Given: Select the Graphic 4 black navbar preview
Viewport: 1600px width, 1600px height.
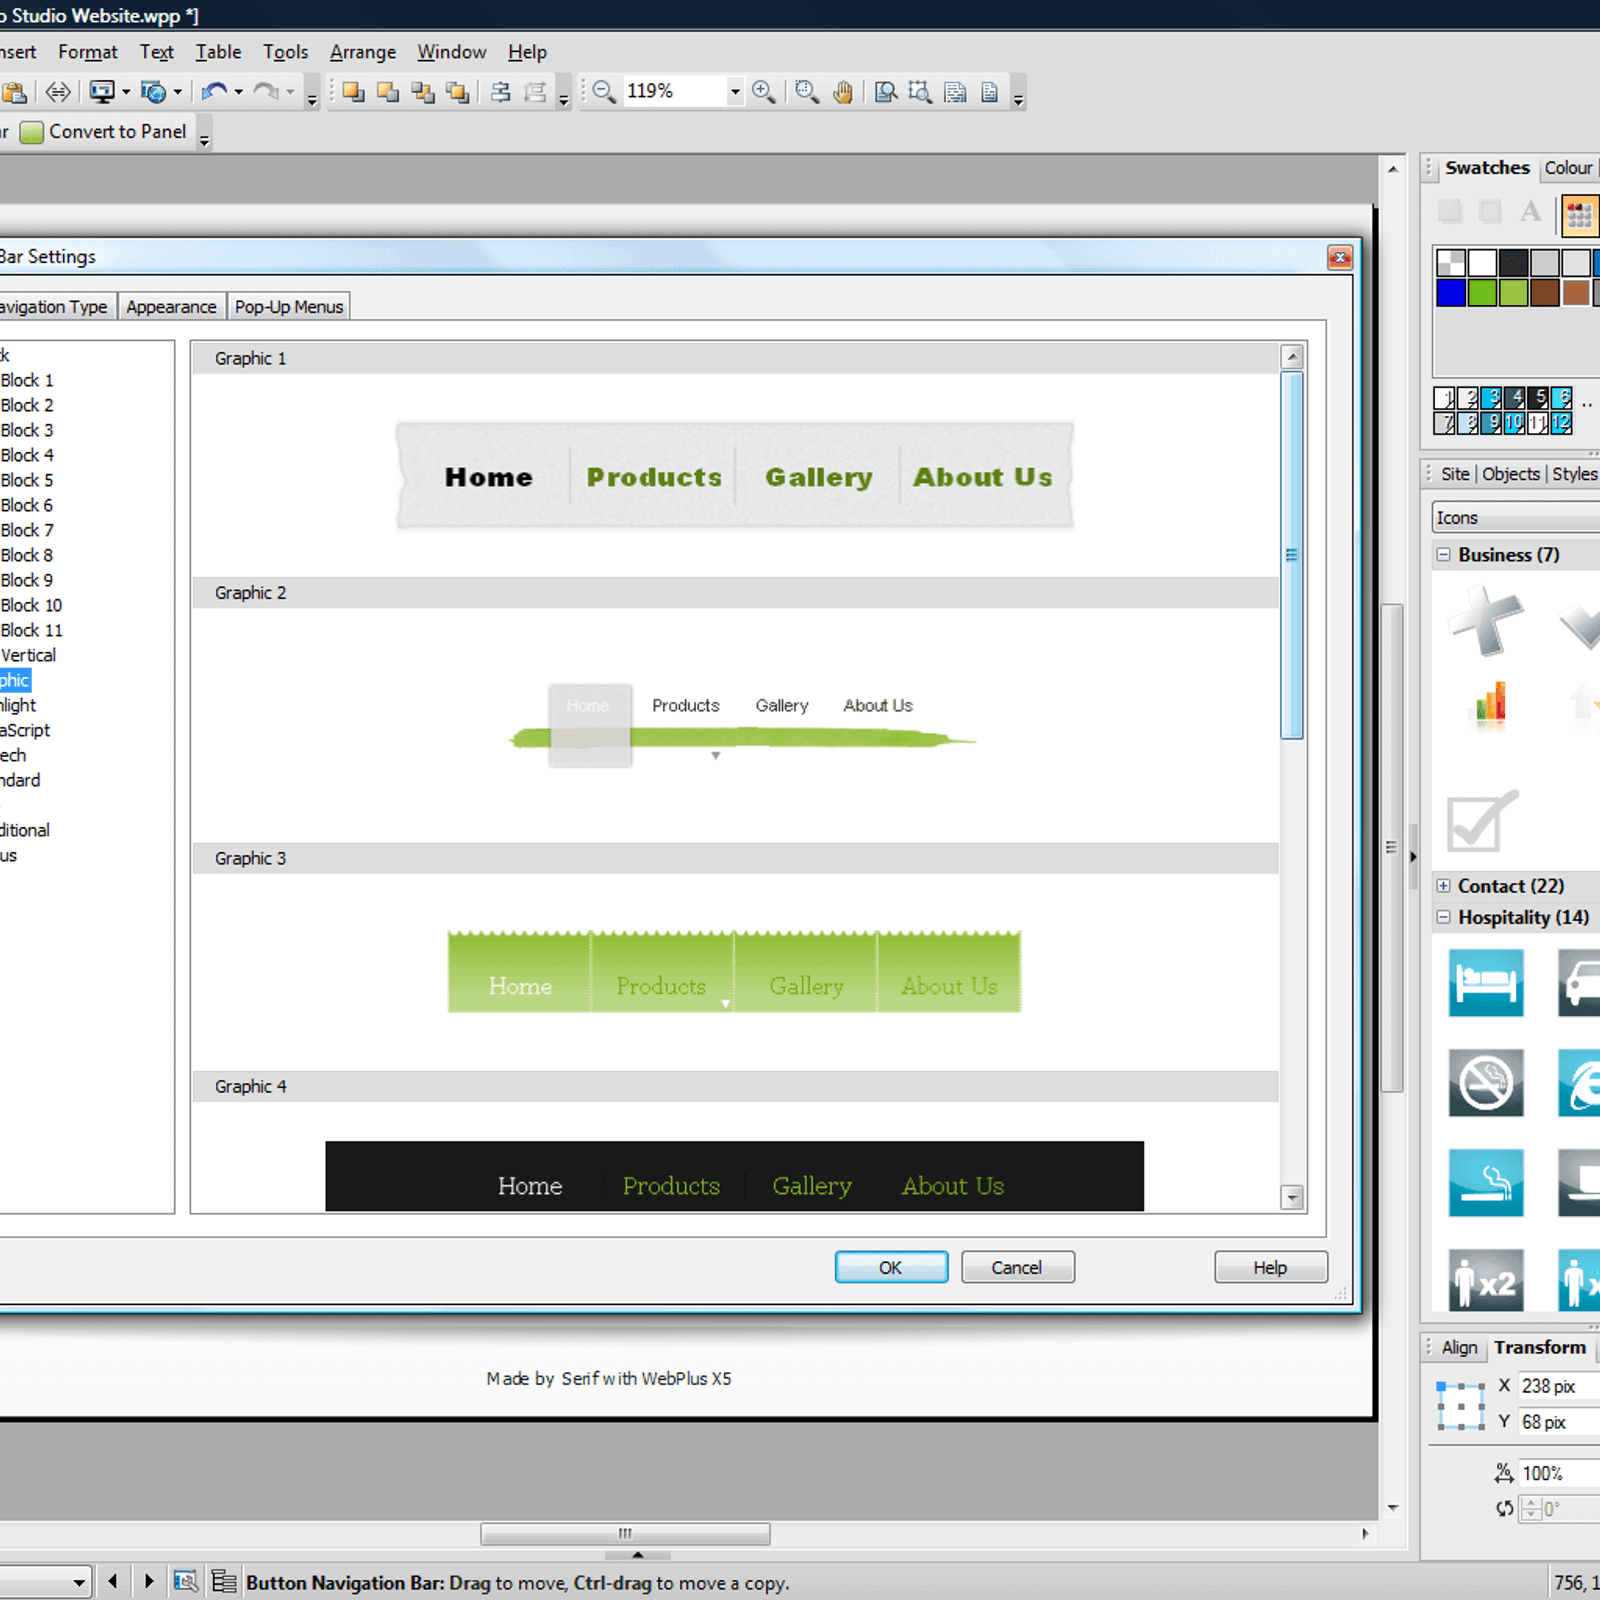Looking at the screenshot, I should (x=735, y=1176).
